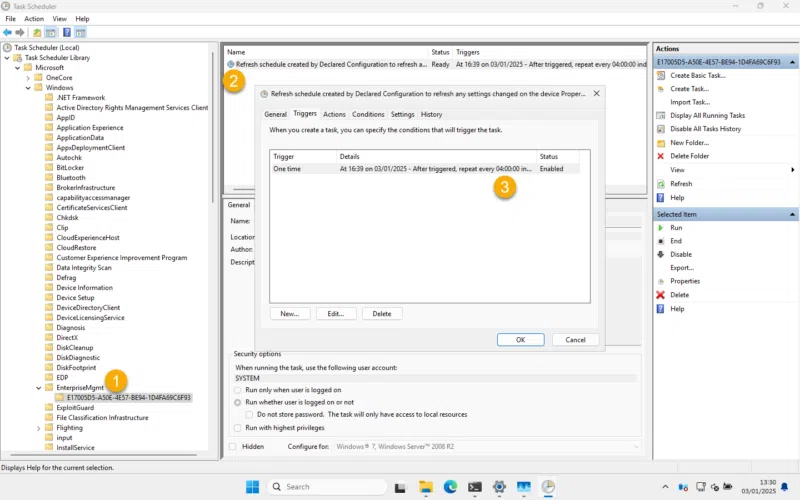The image size is (800, 500).
Task: Collapse the EnterpriseMgmt tree folder
Action: click(39, 387)
